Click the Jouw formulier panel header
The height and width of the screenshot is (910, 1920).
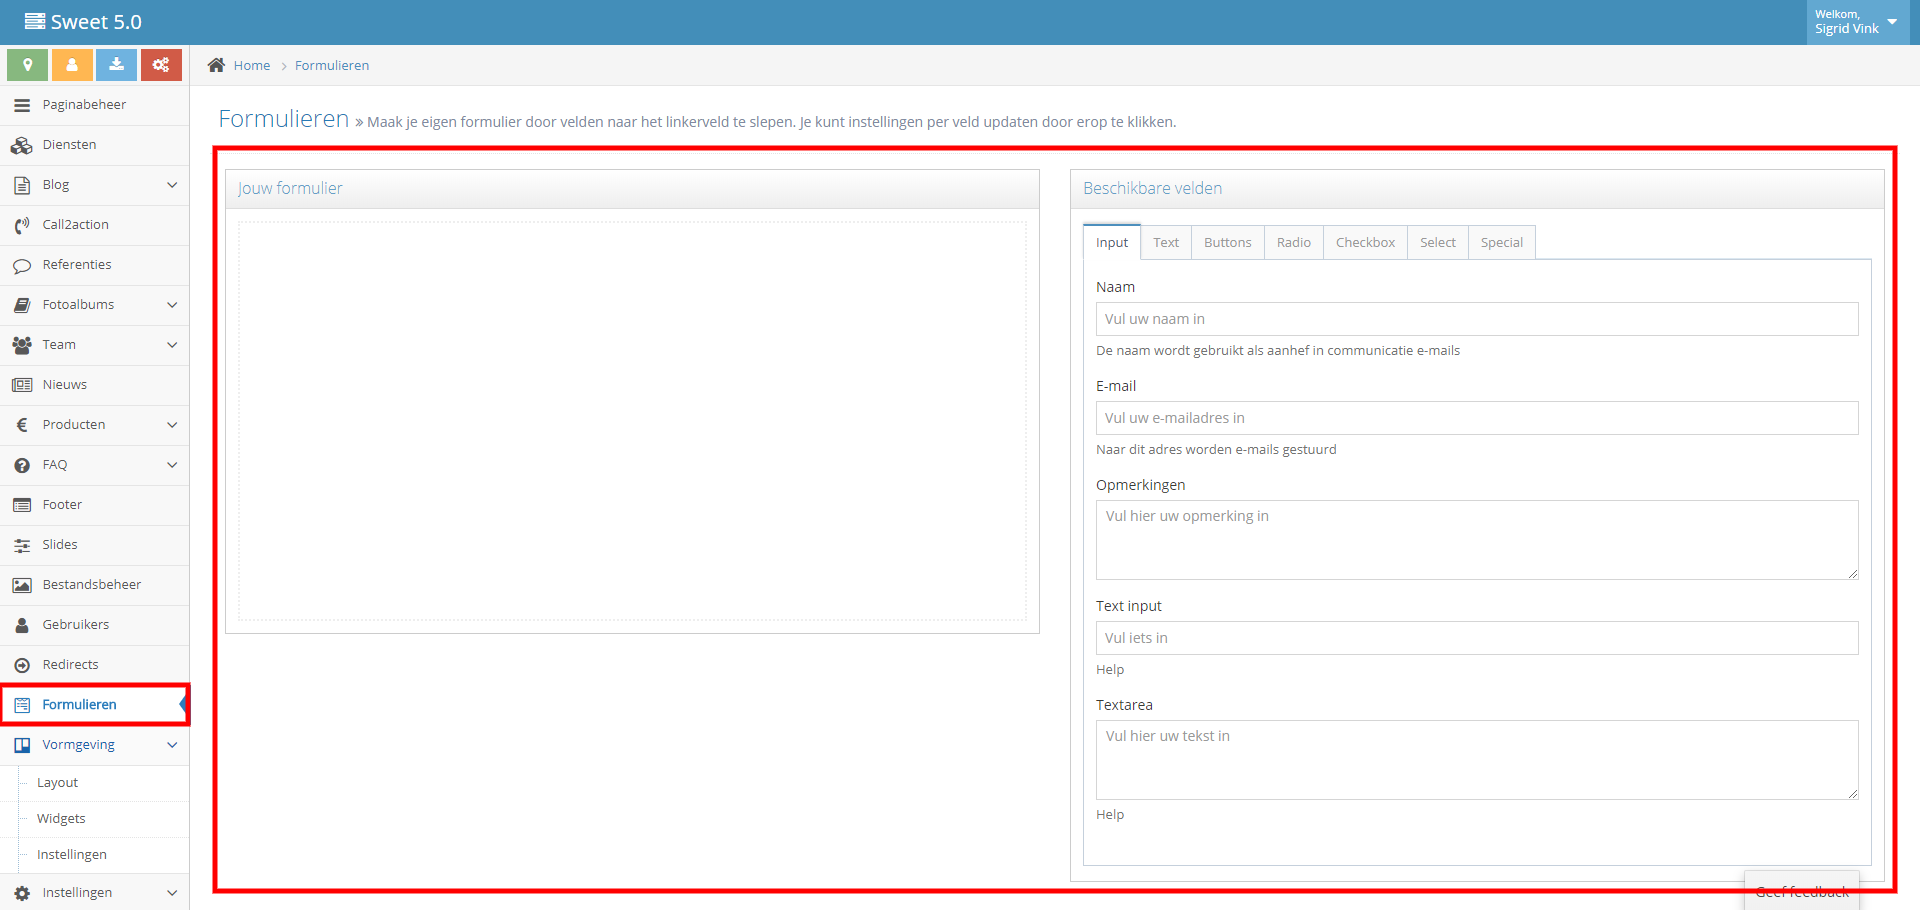click(632, 189)
